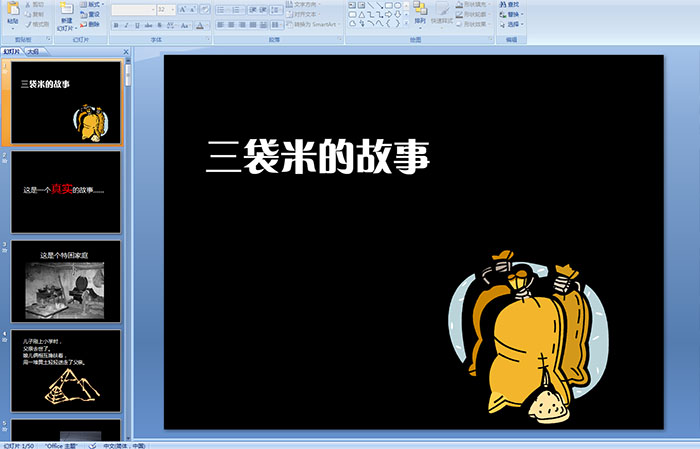Open the Change Case (Aa) menu

[185, 25]
